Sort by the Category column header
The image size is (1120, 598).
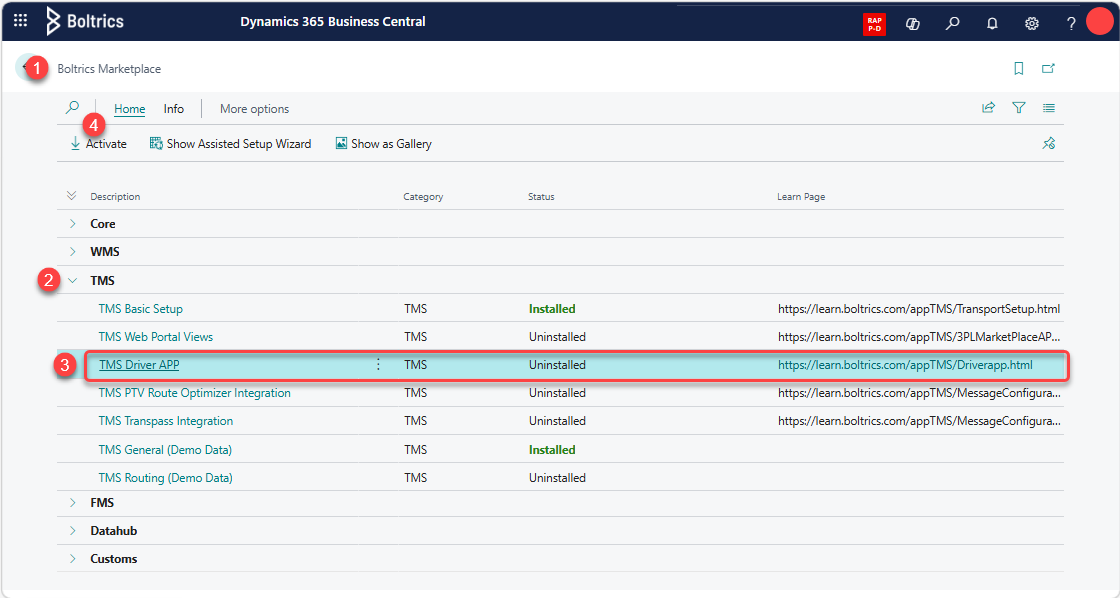pos(423,196)
